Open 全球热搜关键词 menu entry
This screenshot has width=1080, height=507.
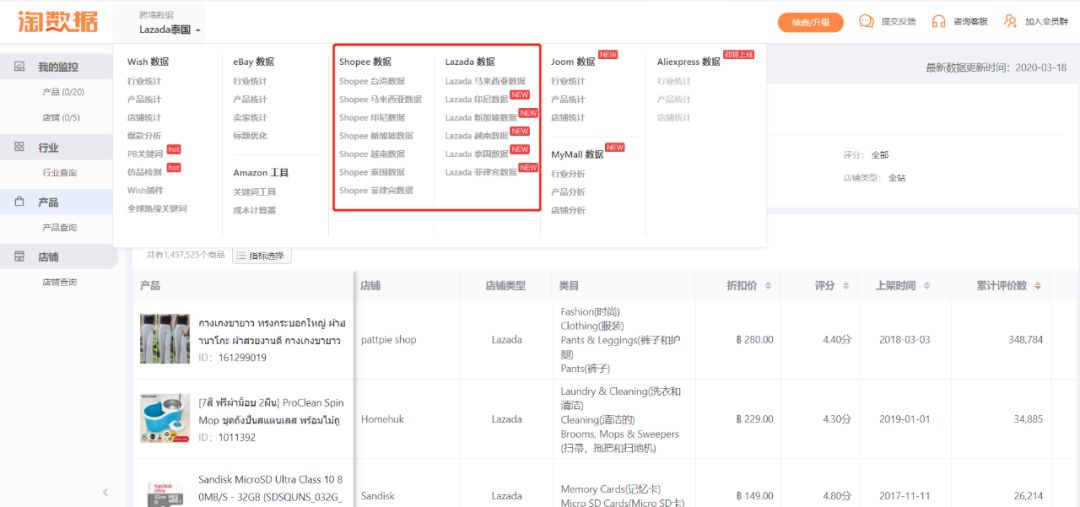click(157, 209)
